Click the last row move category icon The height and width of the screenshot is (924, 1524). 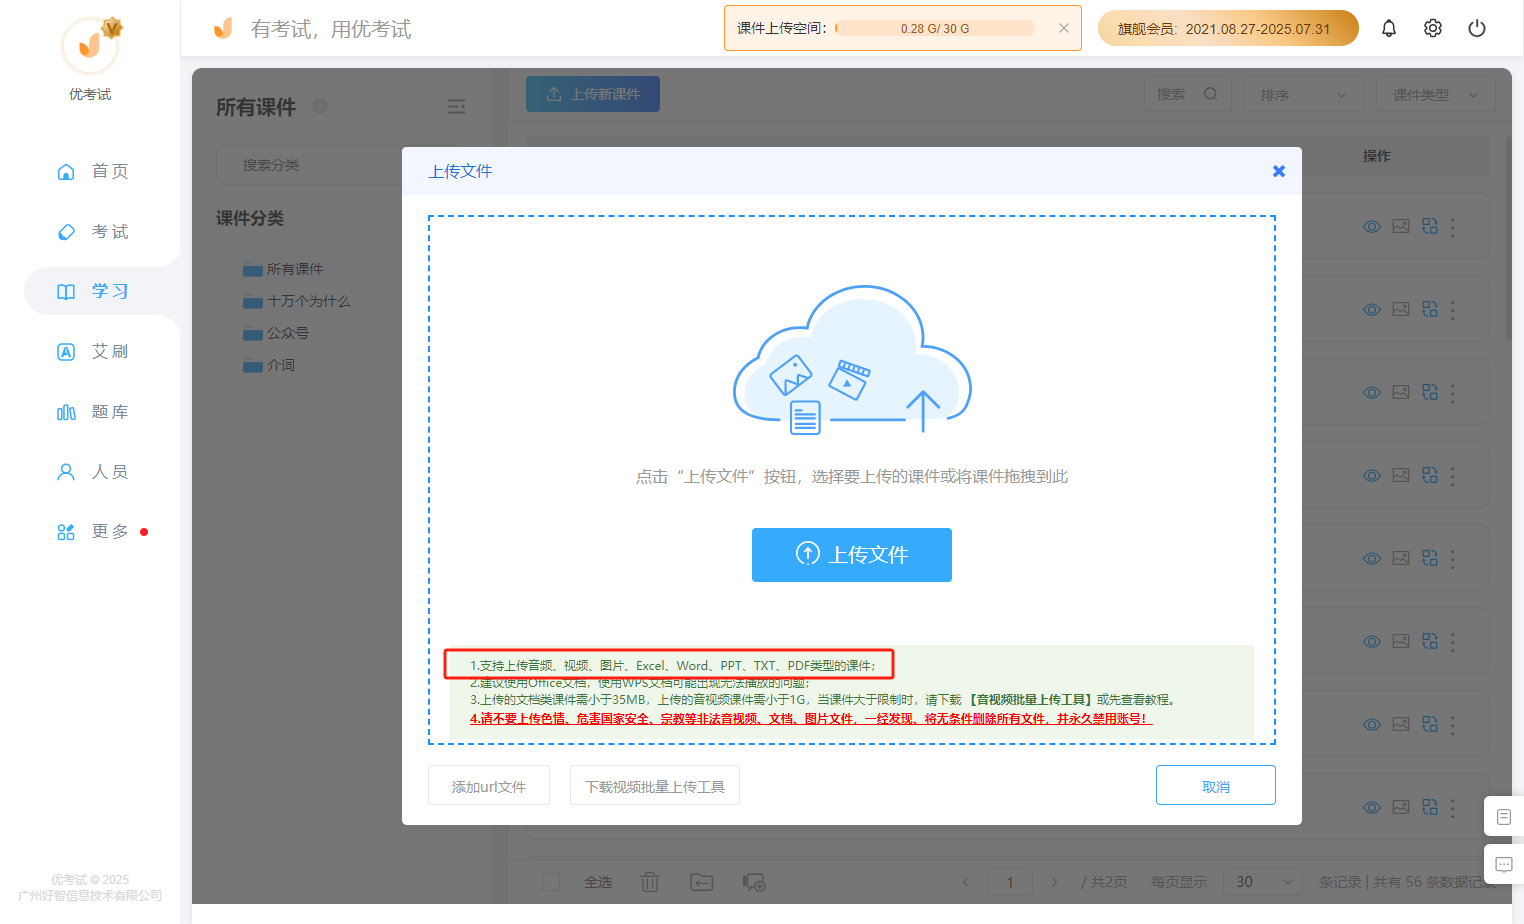(1430, 807)
